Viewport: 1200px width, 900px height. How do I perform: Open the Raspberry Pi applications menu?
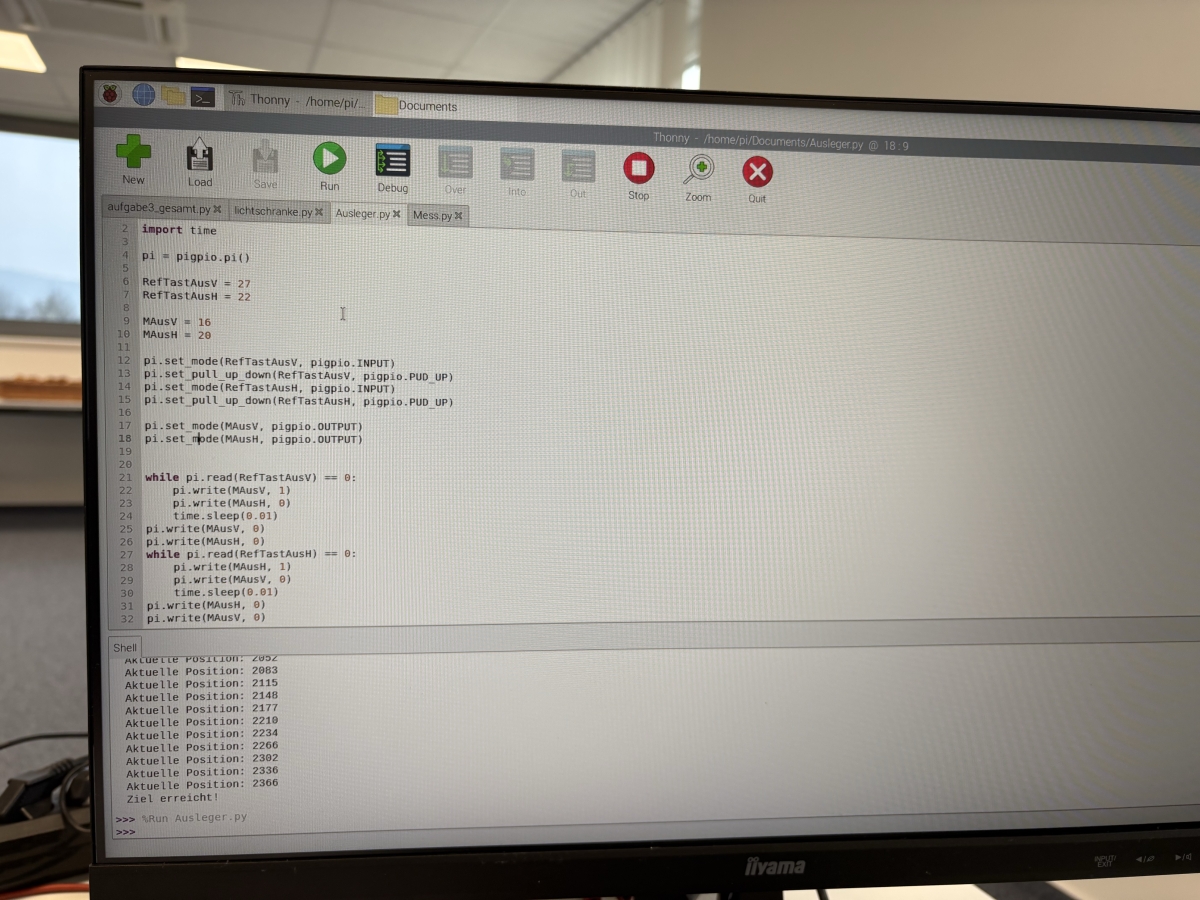click(110, 94)
